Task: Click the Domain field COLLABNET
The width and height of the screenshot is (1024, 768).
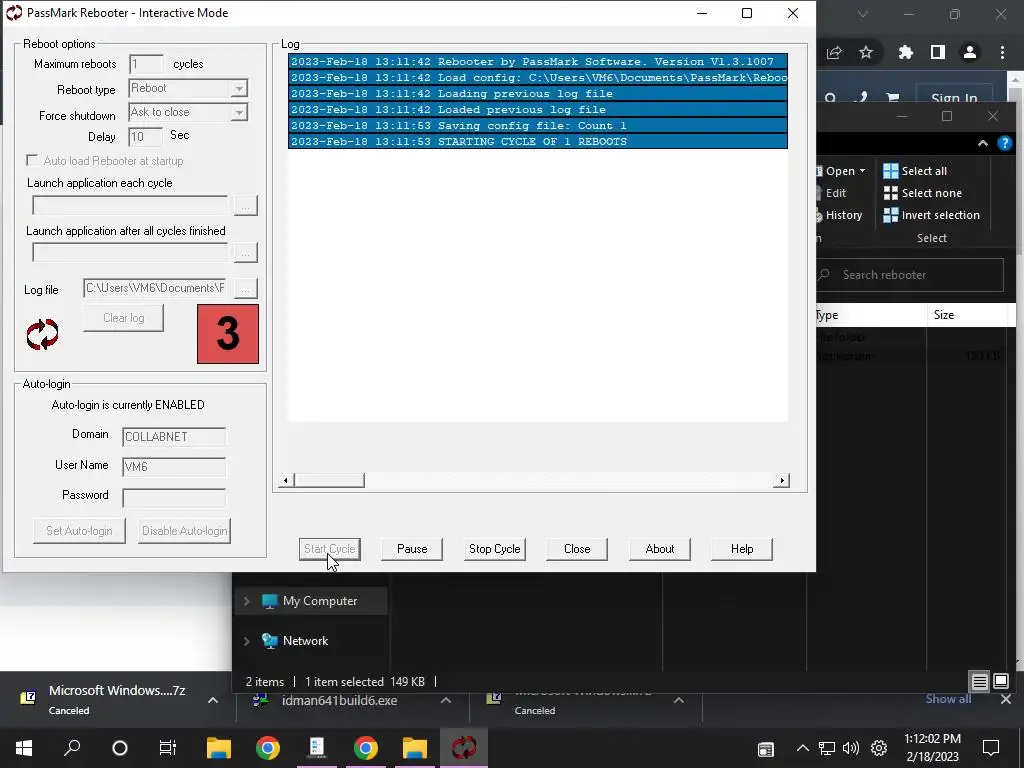Action: click(x=174, y=437)
